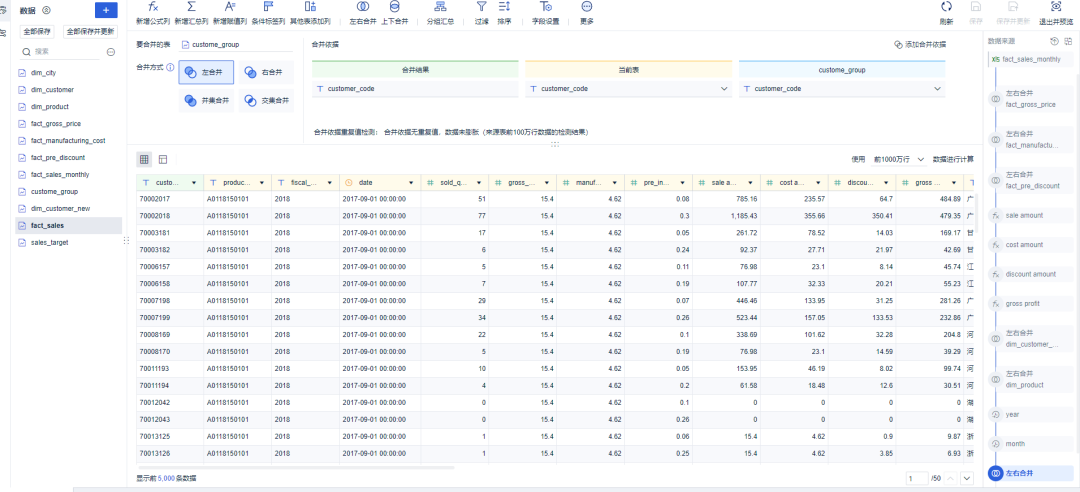
Task: Click 新增赋值列 tool
Action: click(229, 12)
